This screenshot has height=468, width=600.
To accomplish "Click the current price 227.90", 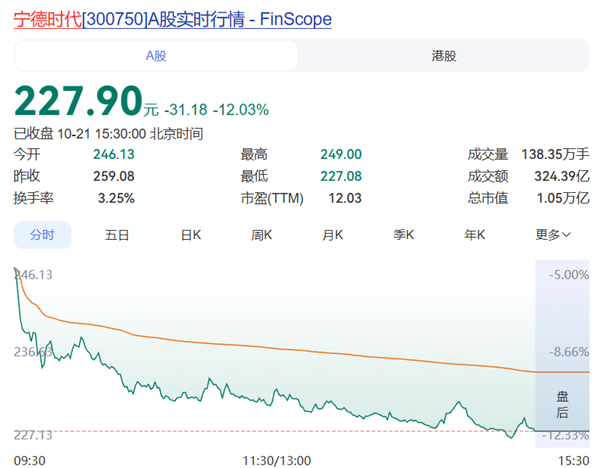I will pos(78,101).
